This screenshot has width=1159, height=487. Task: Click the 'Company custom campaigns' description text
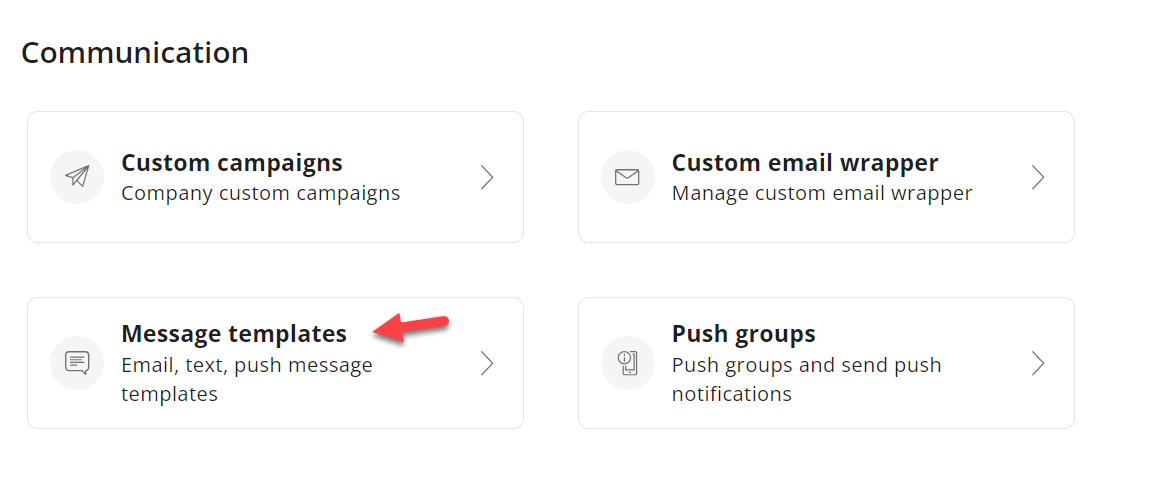click(x=261, y=194)
